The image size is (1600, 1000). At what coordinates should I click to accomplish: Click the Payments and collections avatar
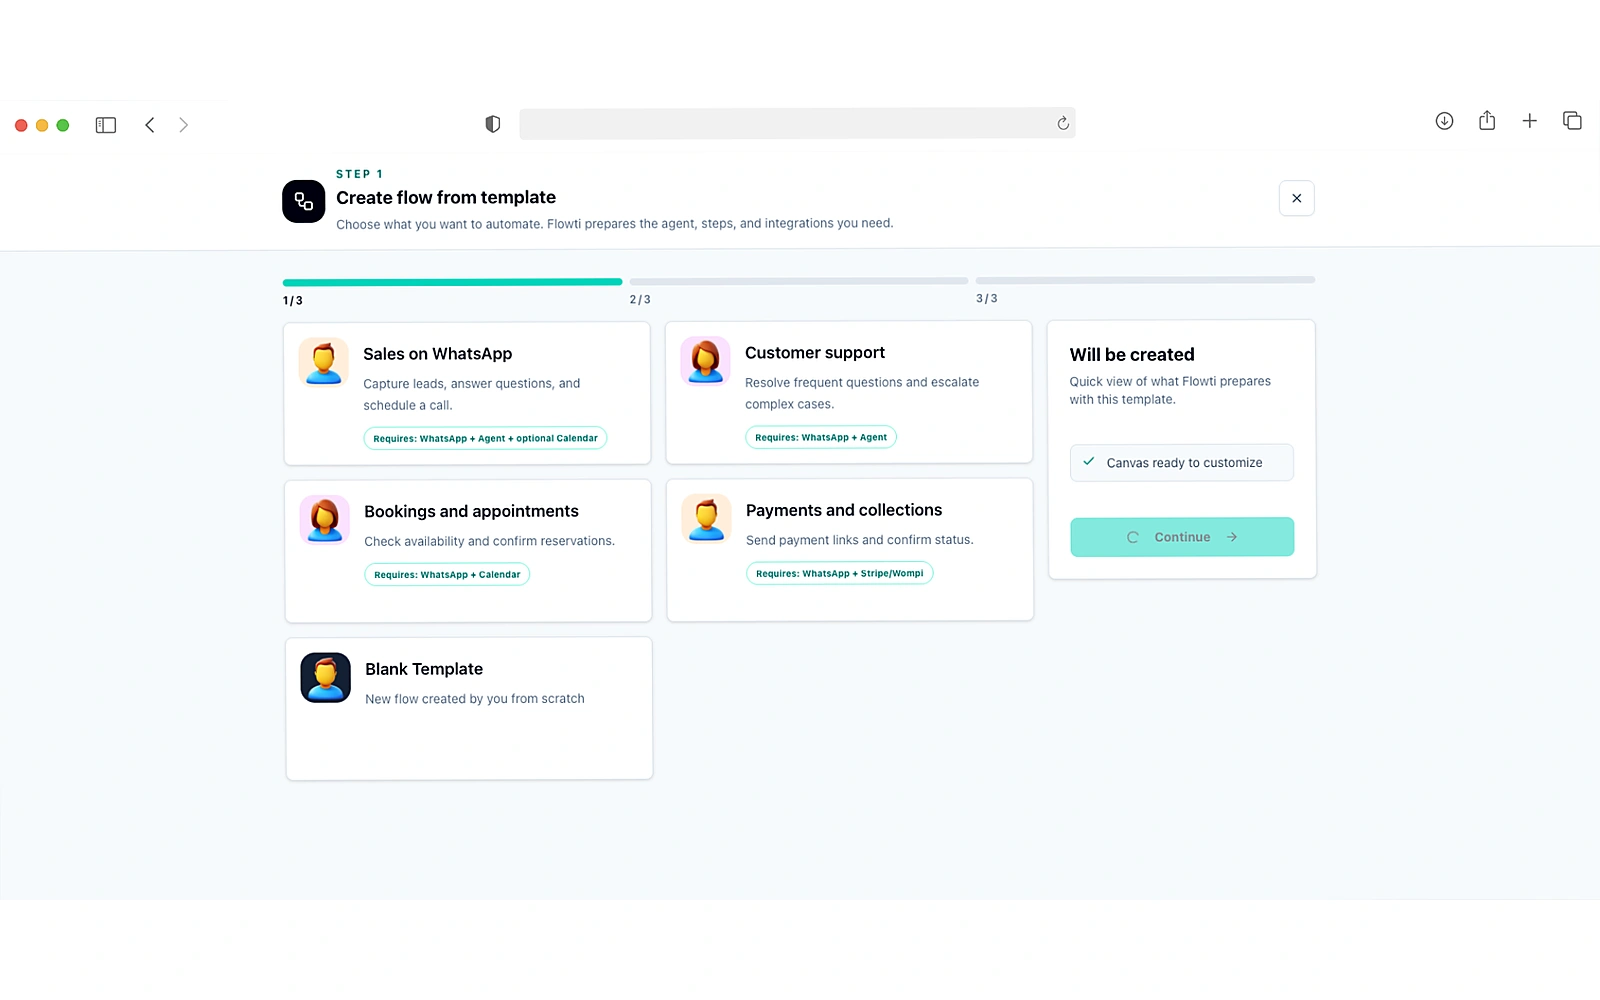[706, 519]
